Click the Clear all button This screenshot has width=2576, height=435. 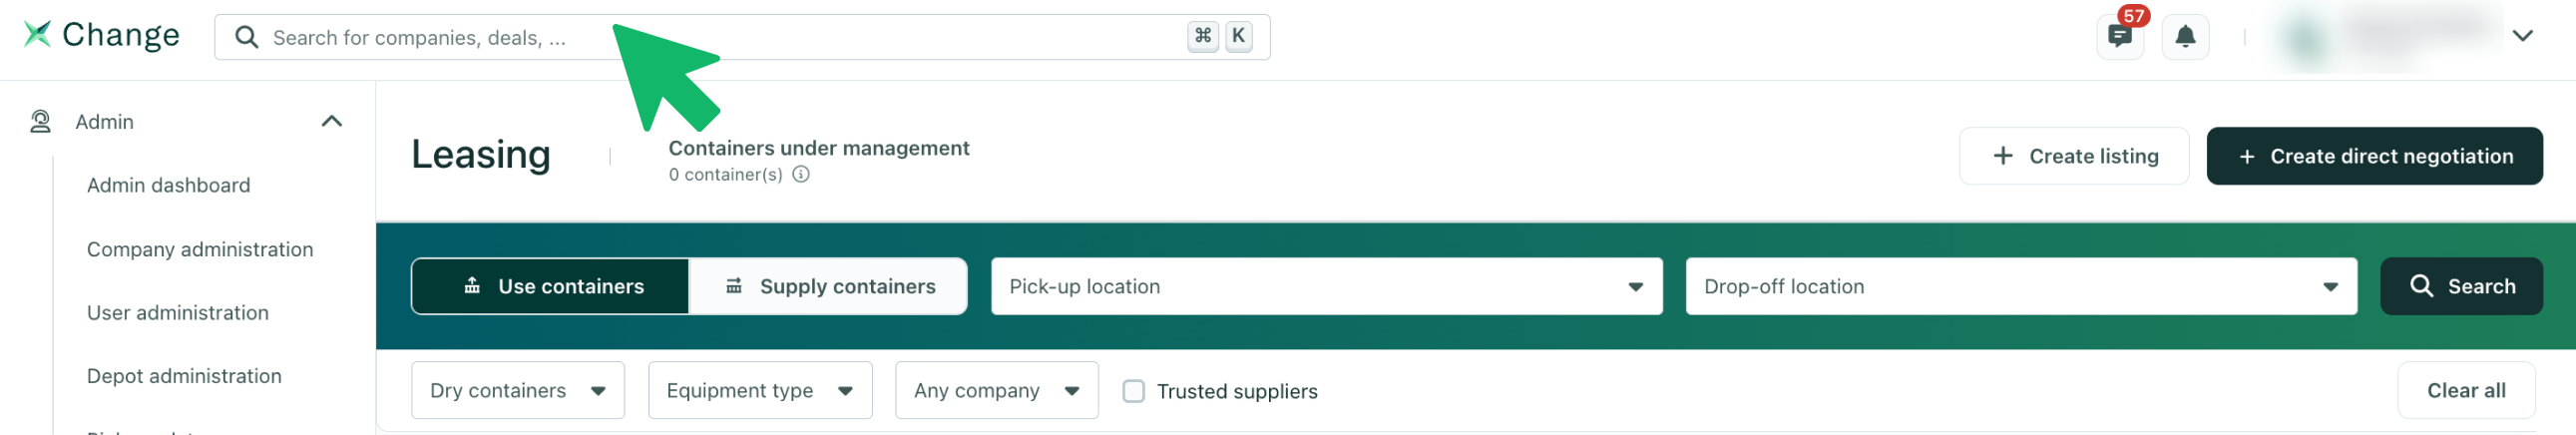pos(2465,391)
